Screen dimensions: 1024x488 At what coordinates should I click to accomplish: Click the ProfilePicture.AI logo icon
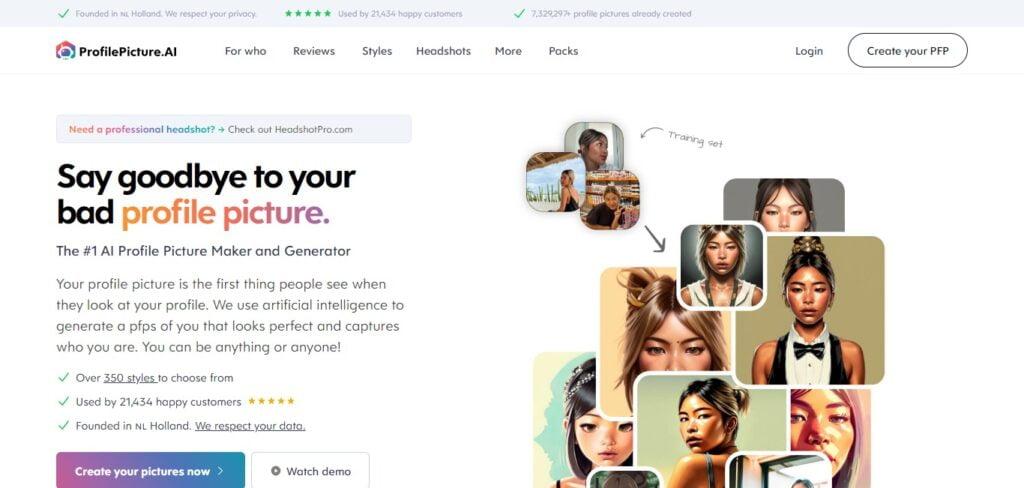pyautogui.click(x=65, y=51)
